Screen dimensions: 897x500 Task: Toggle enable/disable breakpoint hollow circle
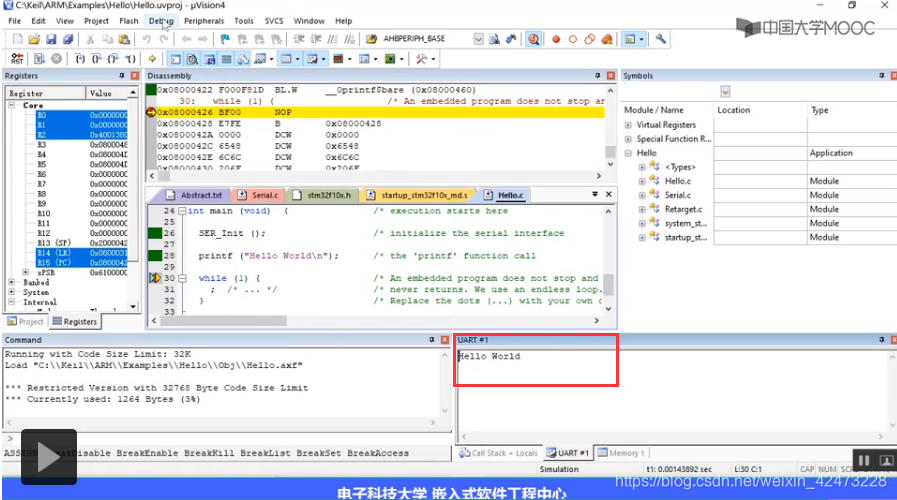coord(573,39)
